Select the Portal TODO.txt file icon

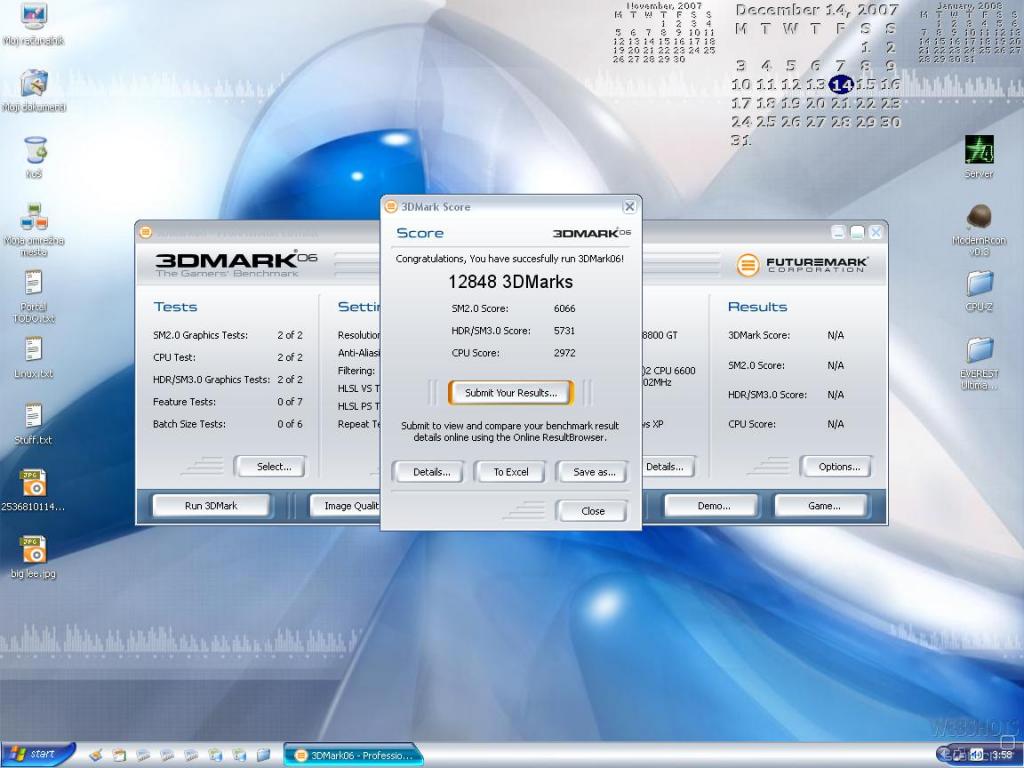pyautogui.click(x=33, y=296)
